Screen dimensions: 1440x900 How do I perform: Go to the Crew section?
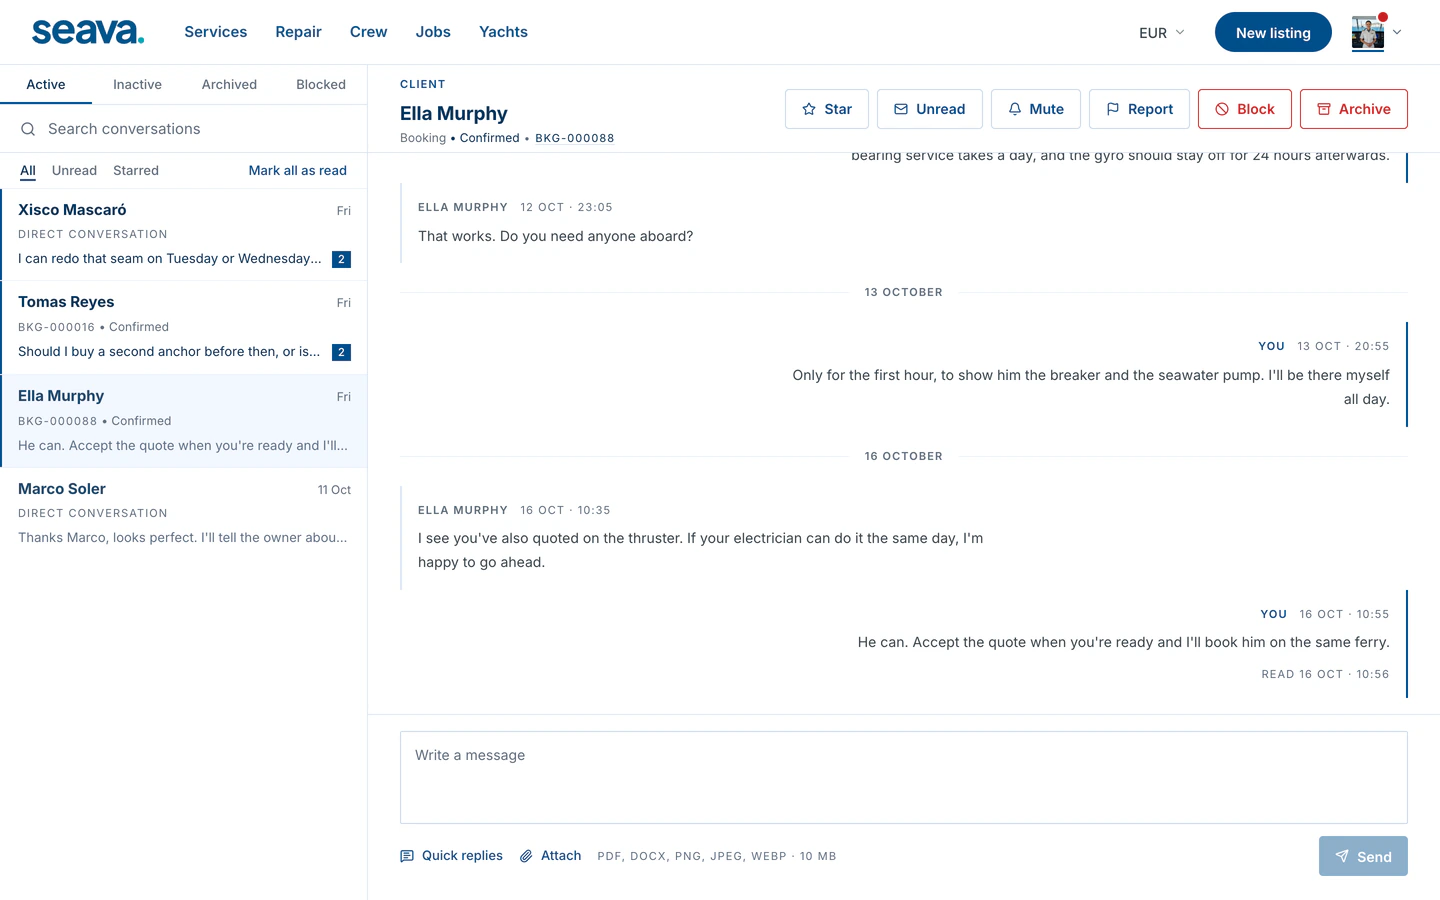[x=368, y=32]
